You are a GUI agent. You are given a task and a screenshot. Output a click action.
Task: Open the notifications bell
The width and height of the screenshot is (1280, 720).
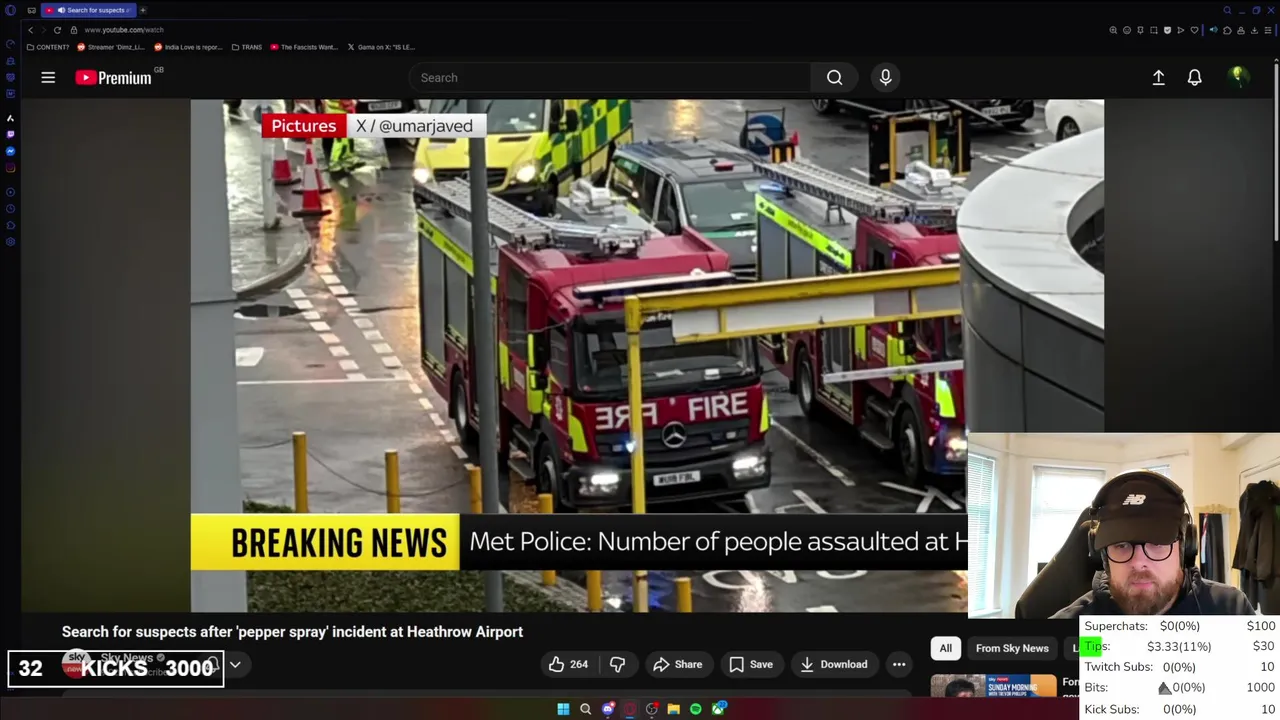tap(1194, 77)
